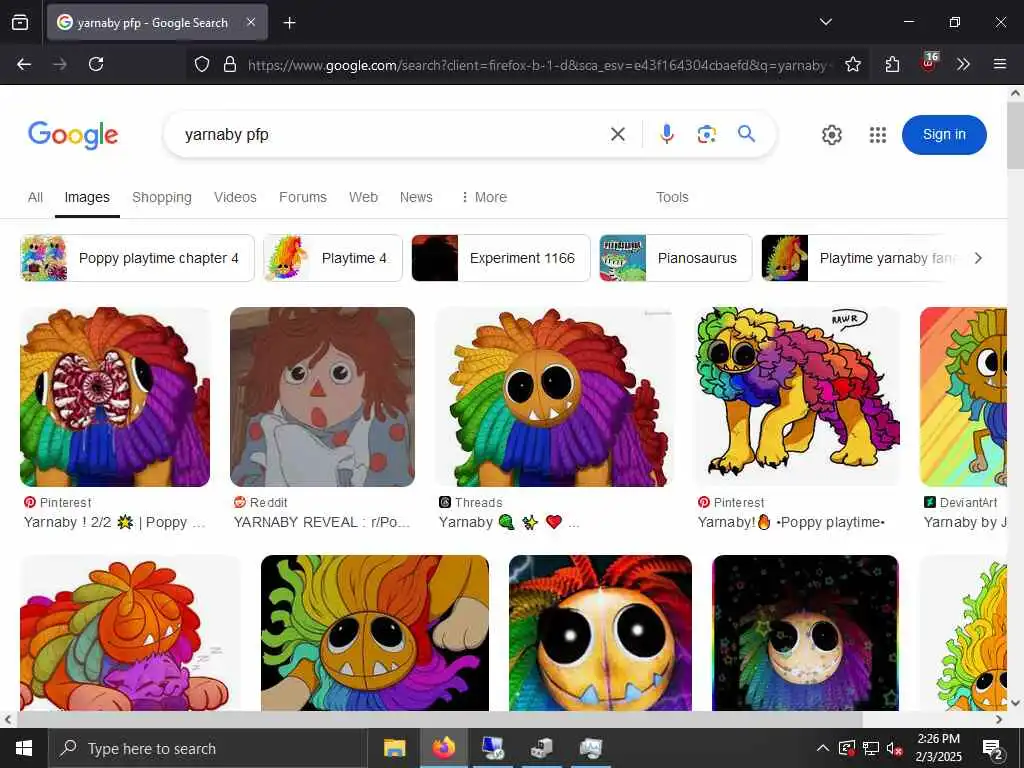Select the Playtime 4 suggestion chip
The height and width of the screenshot is (768, 1024).
pyautogui.click(x=333, y=258)
